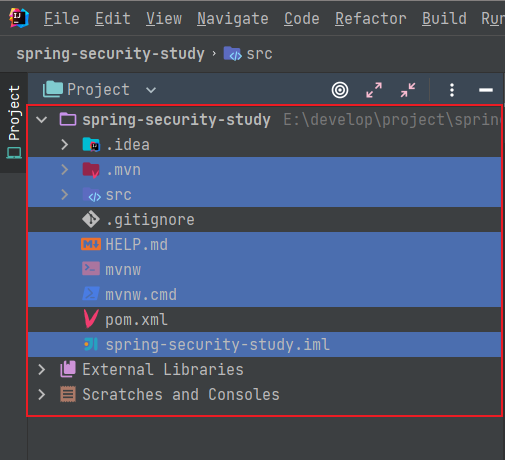
Task: Open the Code menu
Action: pyautogui.click(x=302, y=18)
